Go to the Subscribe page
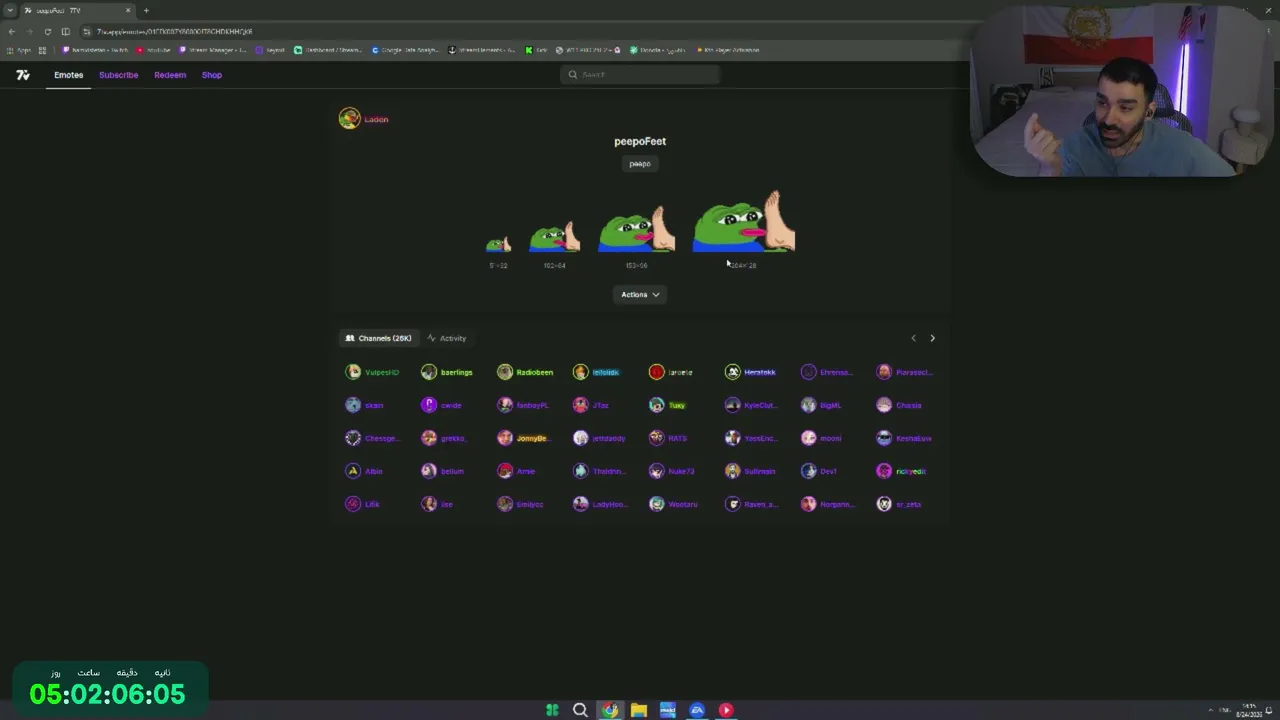The width and height of the screenshot is (1280, 720). (118, 75)
